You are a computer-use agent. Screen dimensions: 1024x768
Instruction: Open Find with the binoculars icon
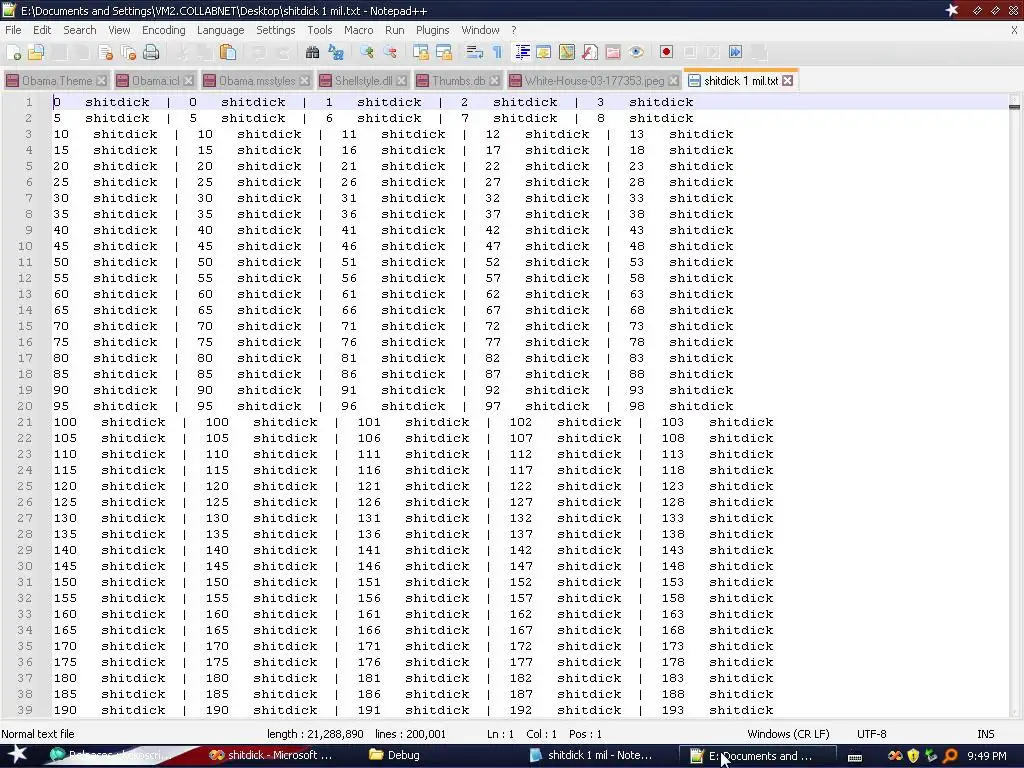coord(312,52)
